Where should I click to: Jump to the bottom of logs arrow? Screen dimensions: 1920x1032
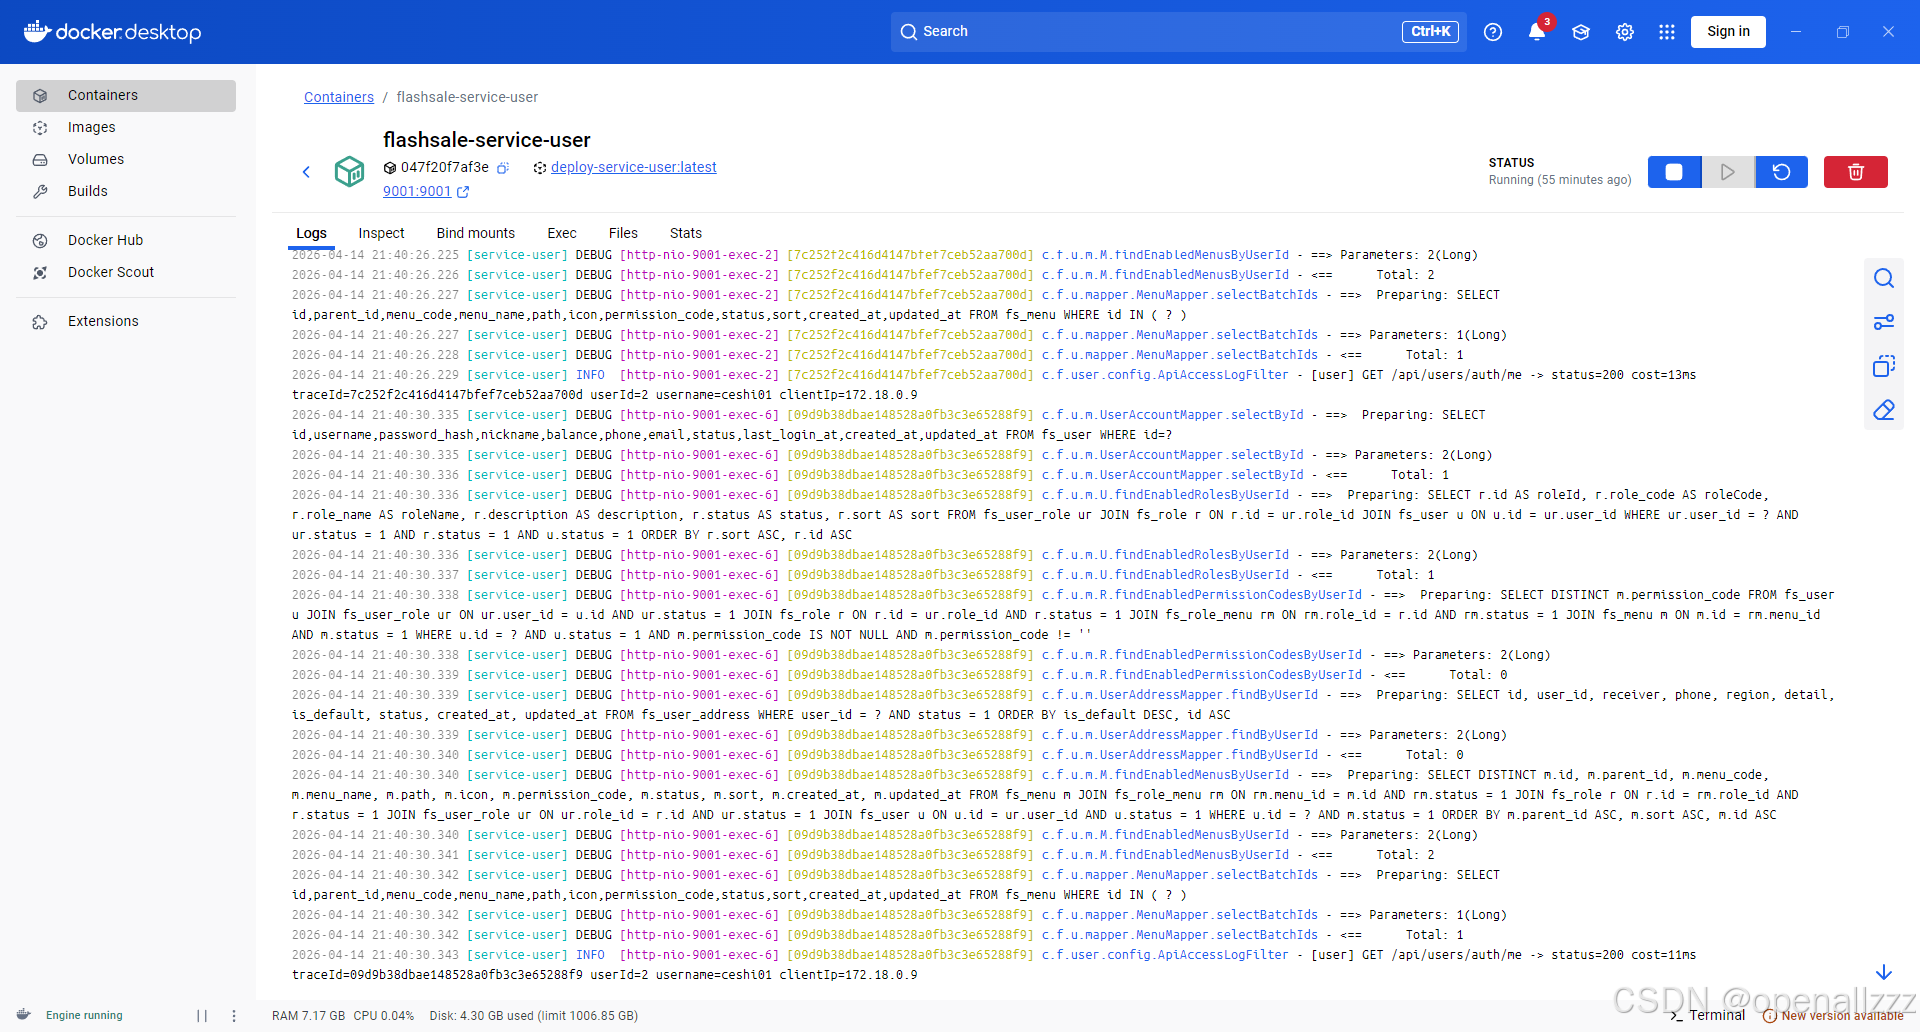pyautogui.click(x=1884, y=972)
